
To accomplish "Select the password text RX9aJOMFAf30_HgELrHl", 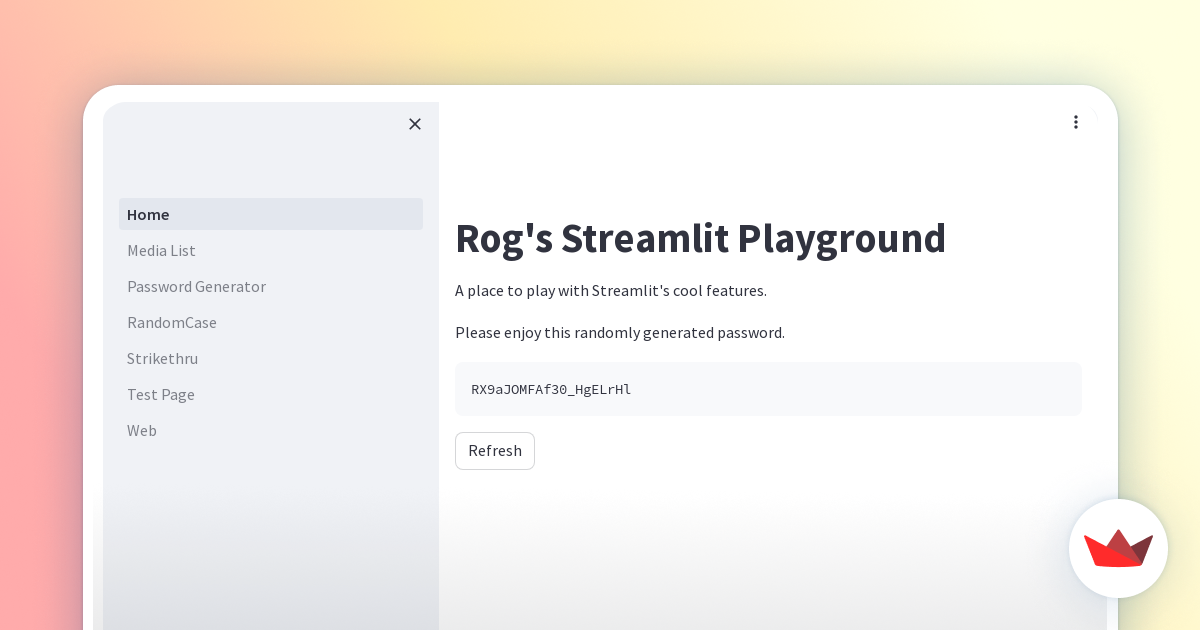I will (551, 390).
